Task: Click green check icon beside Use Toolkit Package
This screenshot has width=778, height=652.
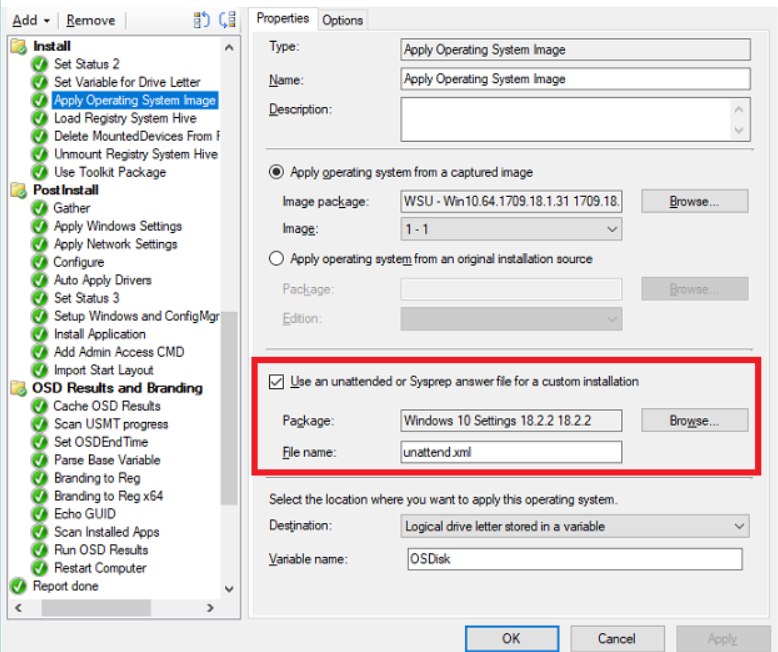Action: pyautogui.click(x=39, y=172)
